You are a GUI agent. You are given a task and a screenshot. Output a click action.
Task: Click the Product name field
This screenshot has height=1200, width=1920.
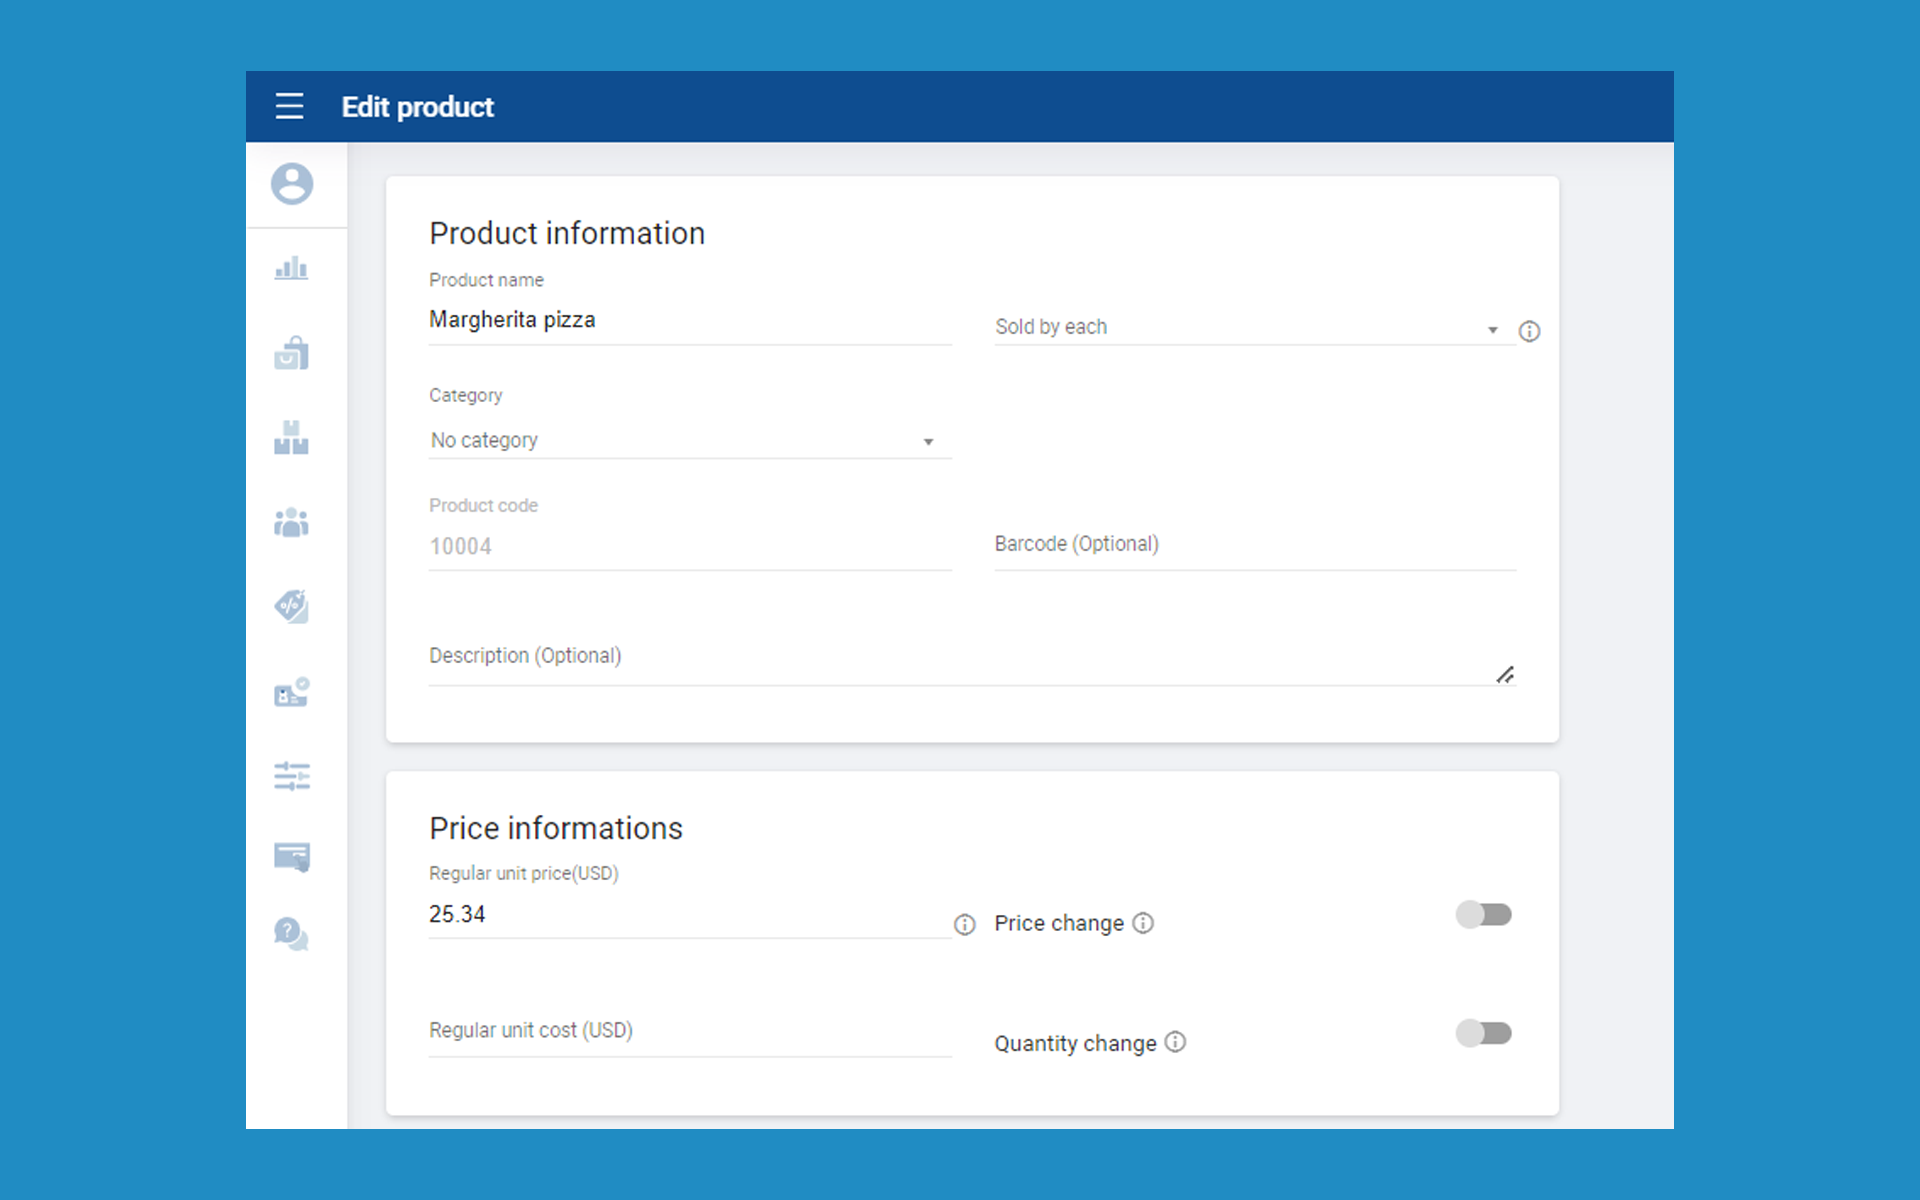pyautogui.click(x=688, y=320)
